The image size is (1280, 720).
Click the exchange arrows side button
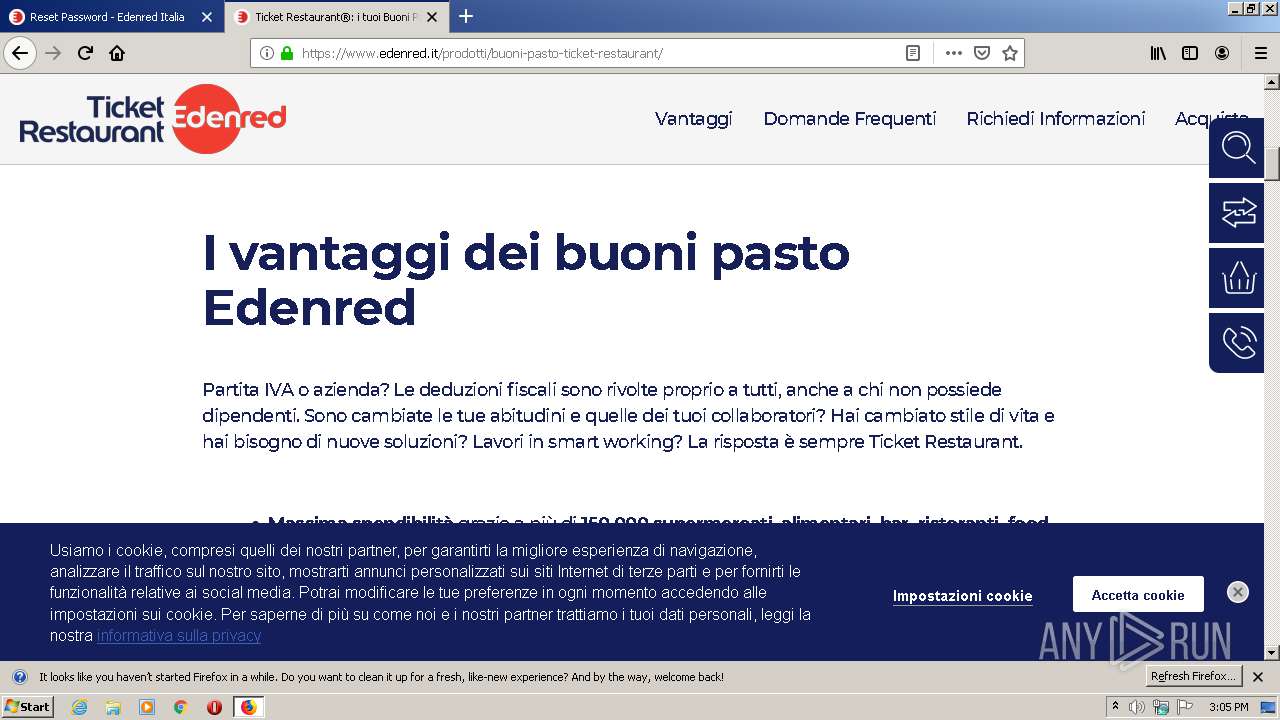(1238, 213)
